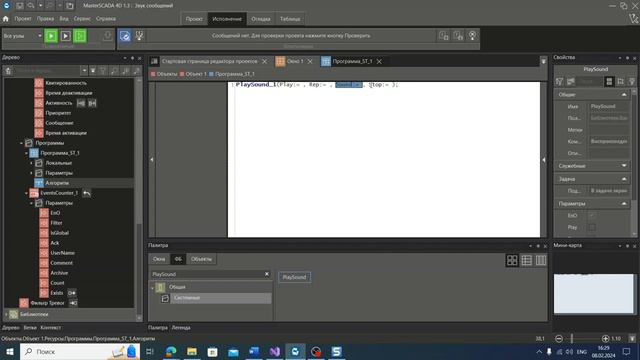Collapse the Программы tree node
This screenshot has height=360, width=640.
point(22,143)
